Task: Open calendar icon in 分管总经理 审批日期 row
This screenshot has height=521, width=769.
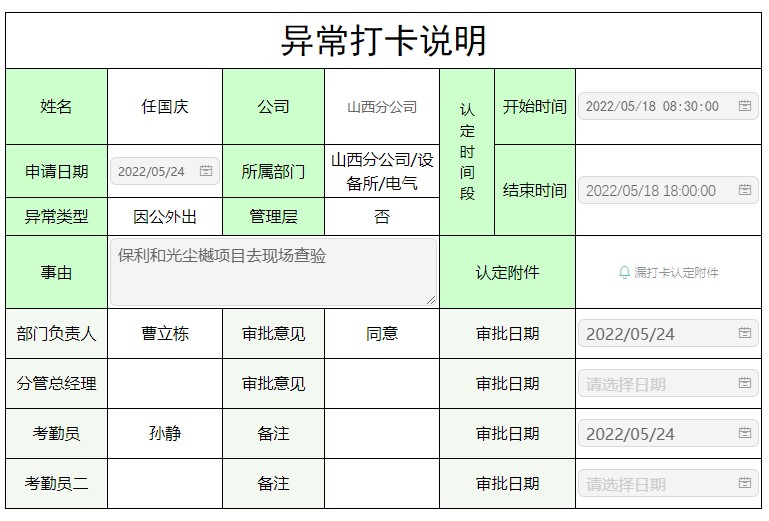Action: 744,383
